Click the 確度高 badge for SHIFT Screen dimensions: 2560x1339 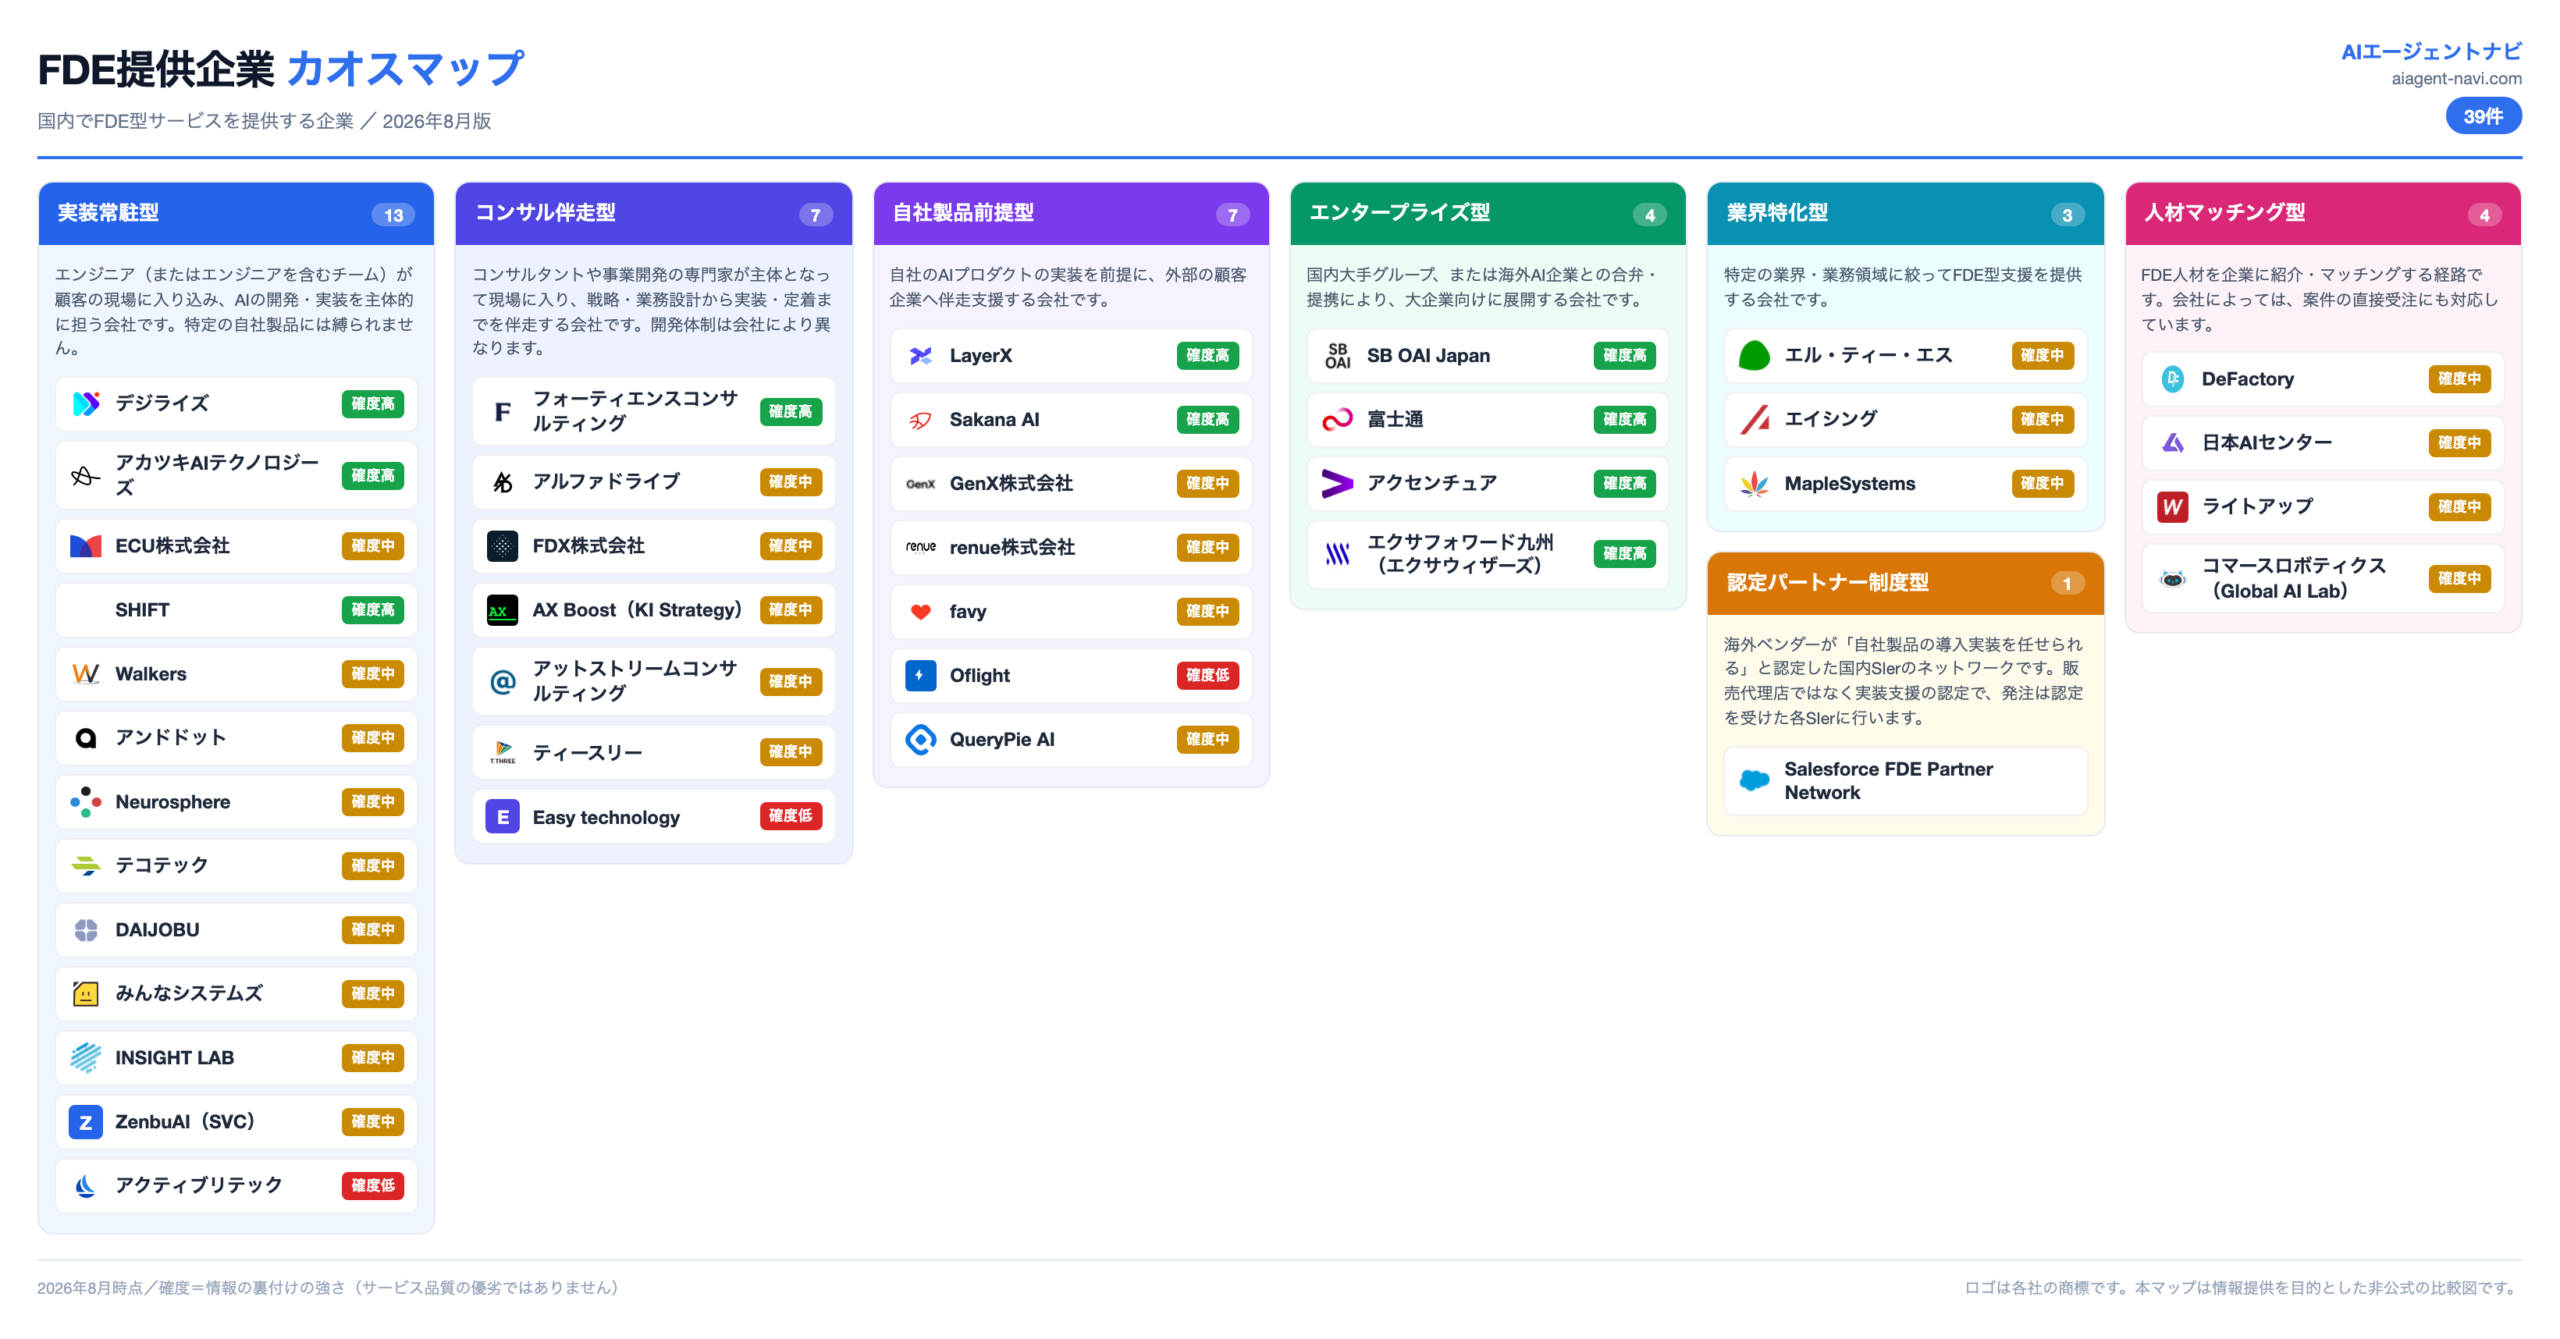373,610
